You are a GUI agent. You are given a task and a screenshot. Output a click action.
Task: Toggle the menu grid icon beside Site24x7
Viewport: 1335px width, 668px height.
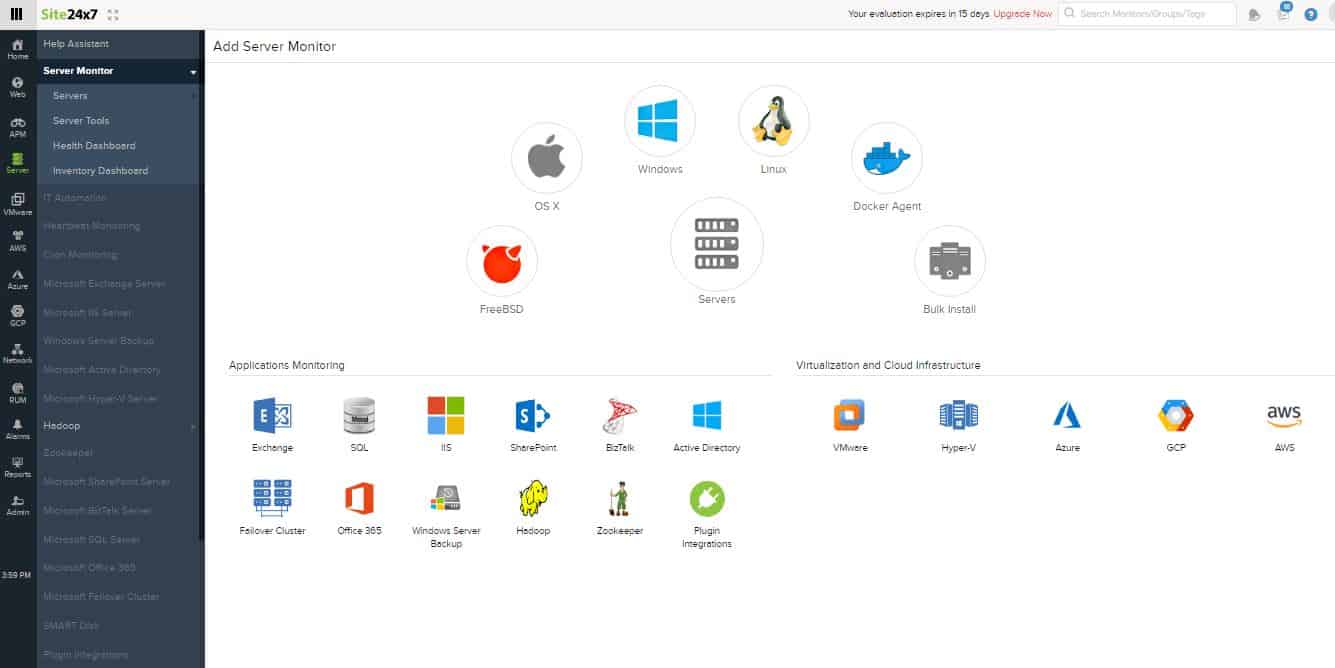click(16, 14)
